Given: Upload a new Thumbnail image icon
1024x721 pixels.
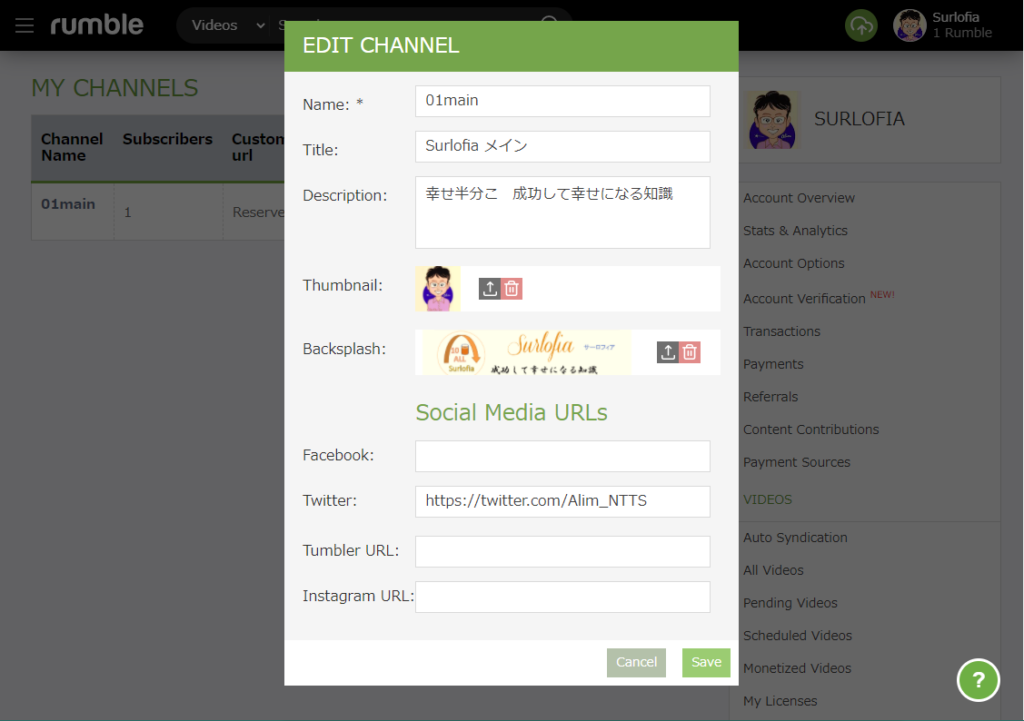Looking at the screenshot, I should pos(489,289).
